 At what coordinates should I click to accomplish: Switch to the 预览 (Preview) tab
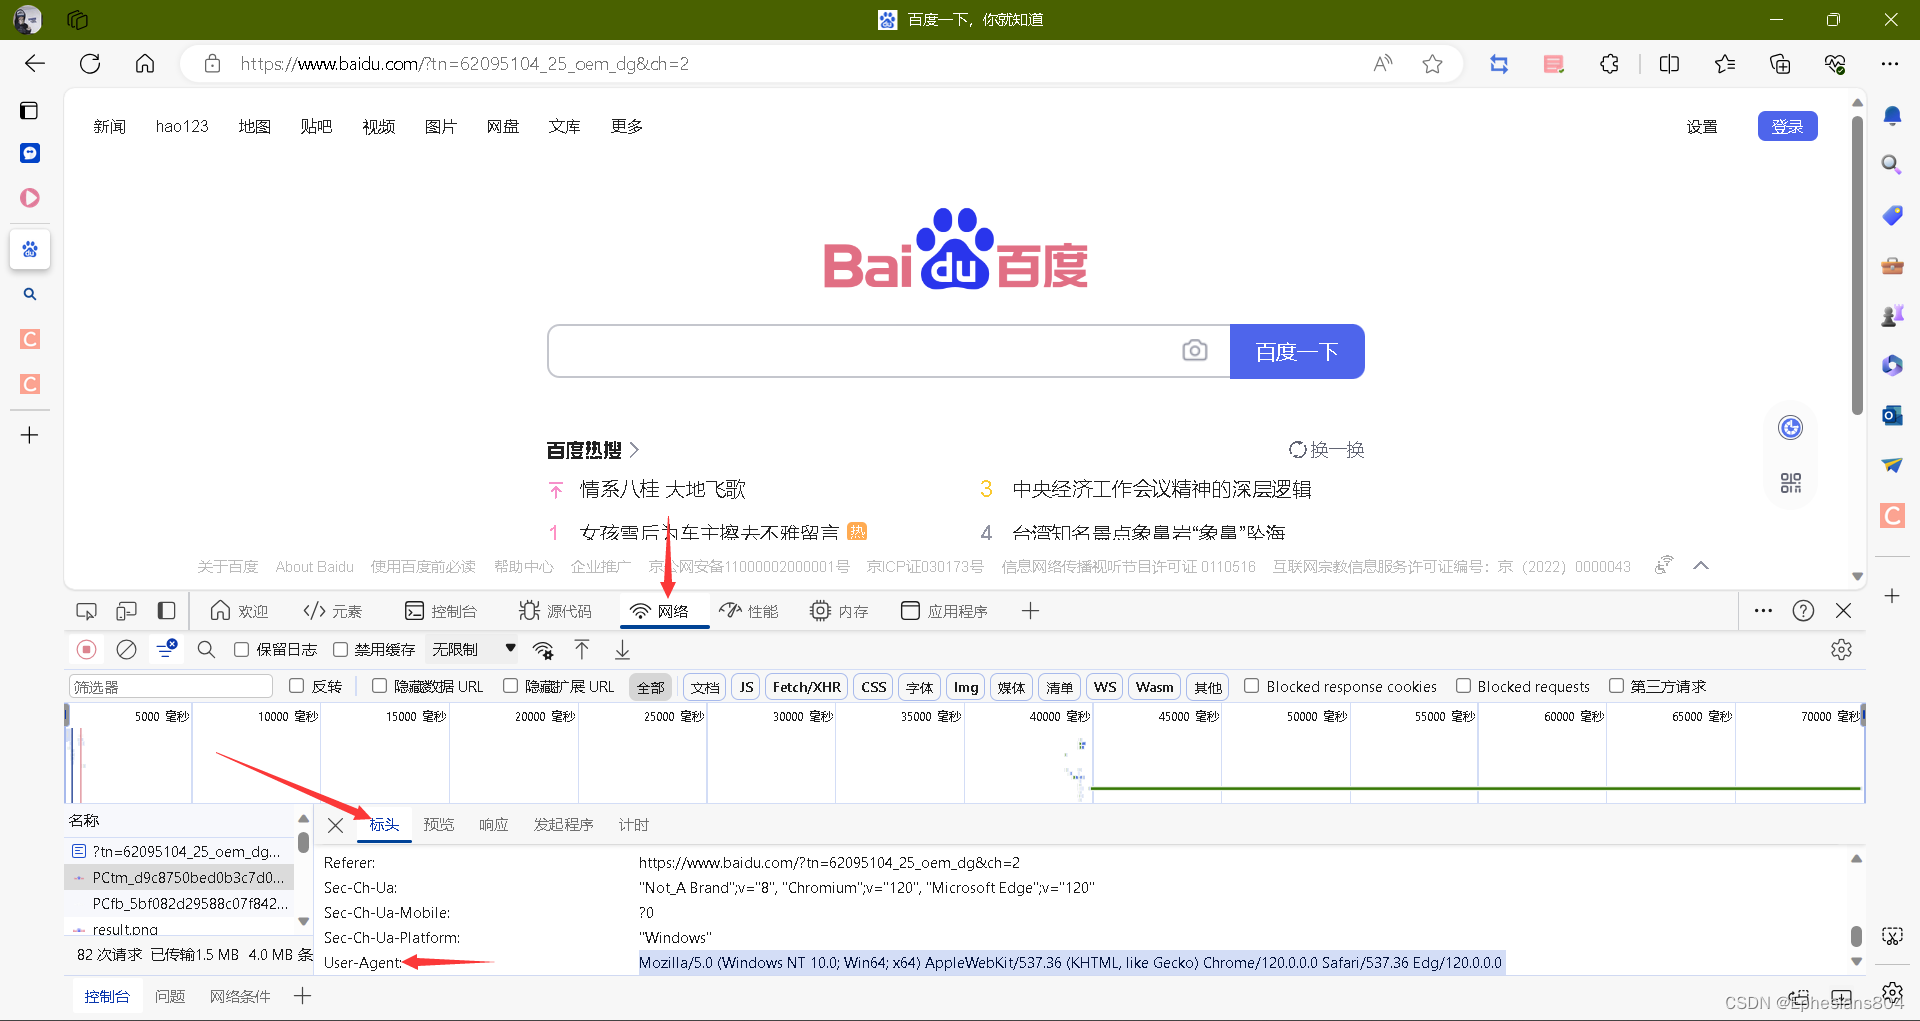point(439,824)
